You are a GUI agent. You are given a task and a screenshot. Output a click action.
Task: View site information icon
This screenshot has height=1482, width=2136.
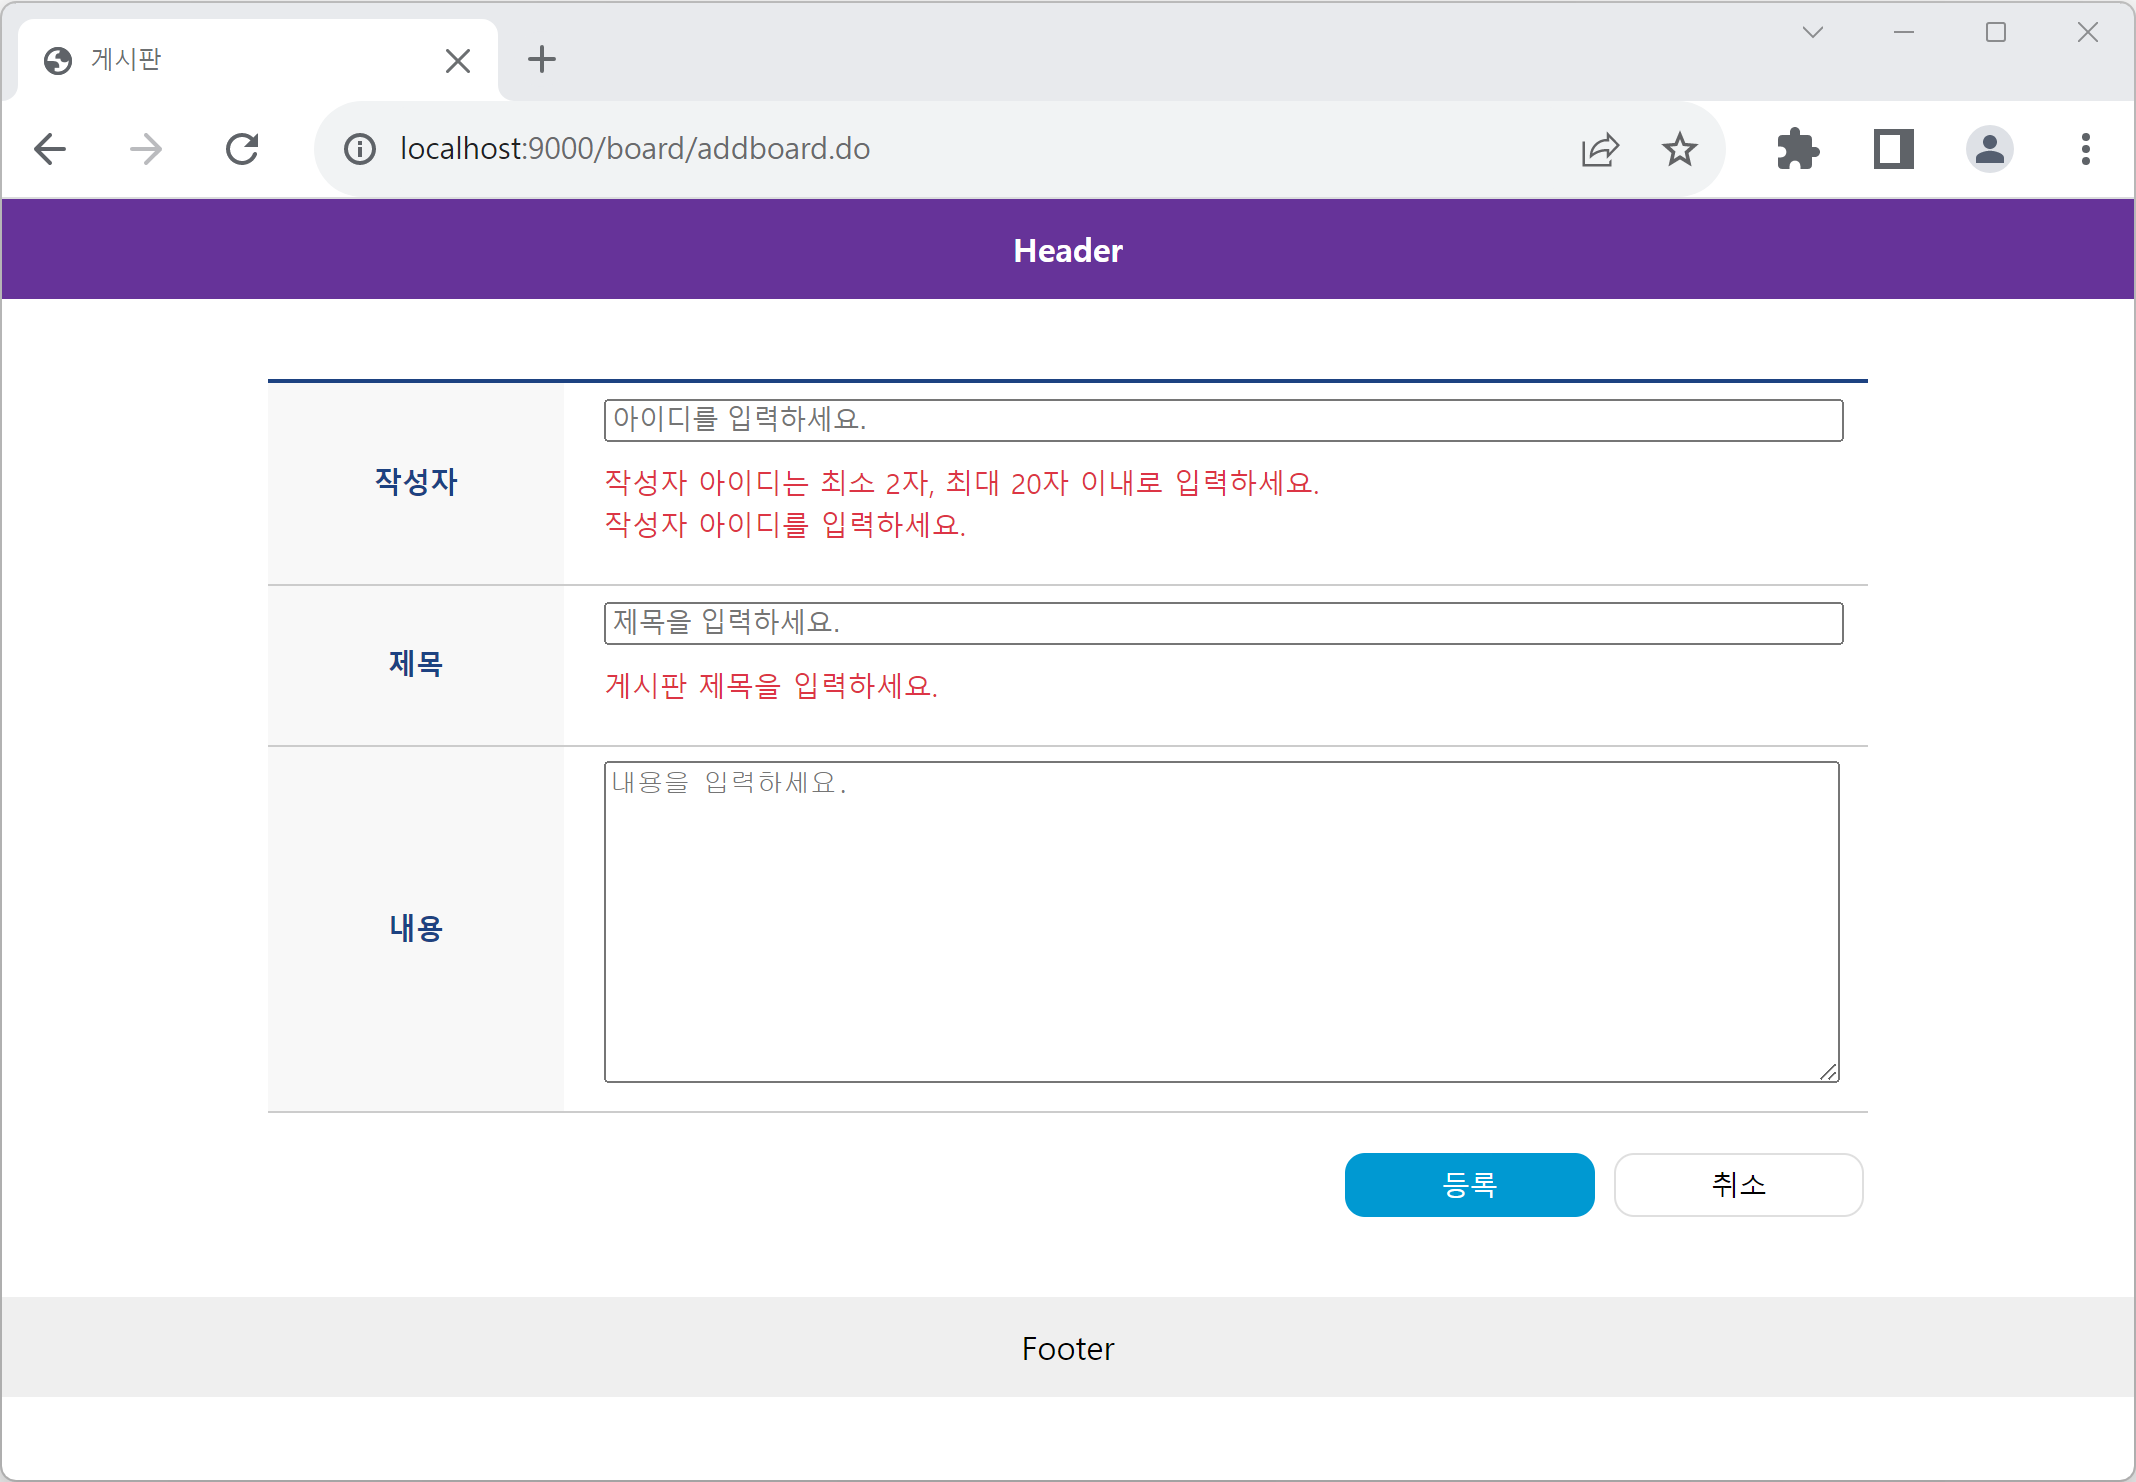(360, 149)
